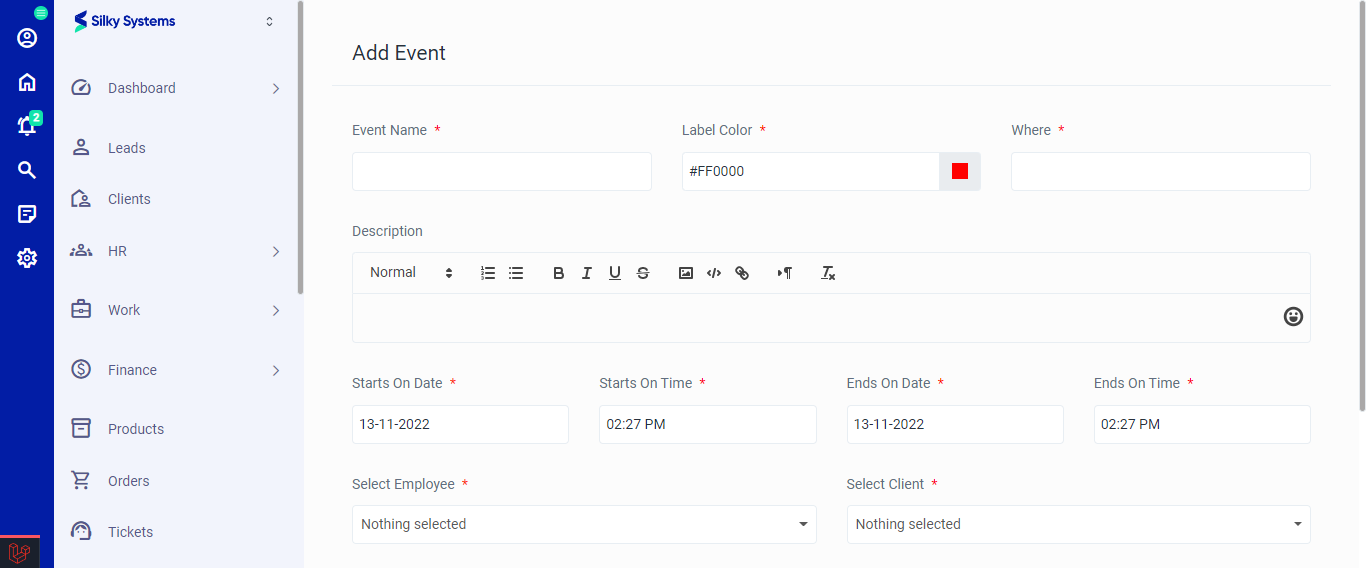Click the Ends On Time field

click(1202, 424)
